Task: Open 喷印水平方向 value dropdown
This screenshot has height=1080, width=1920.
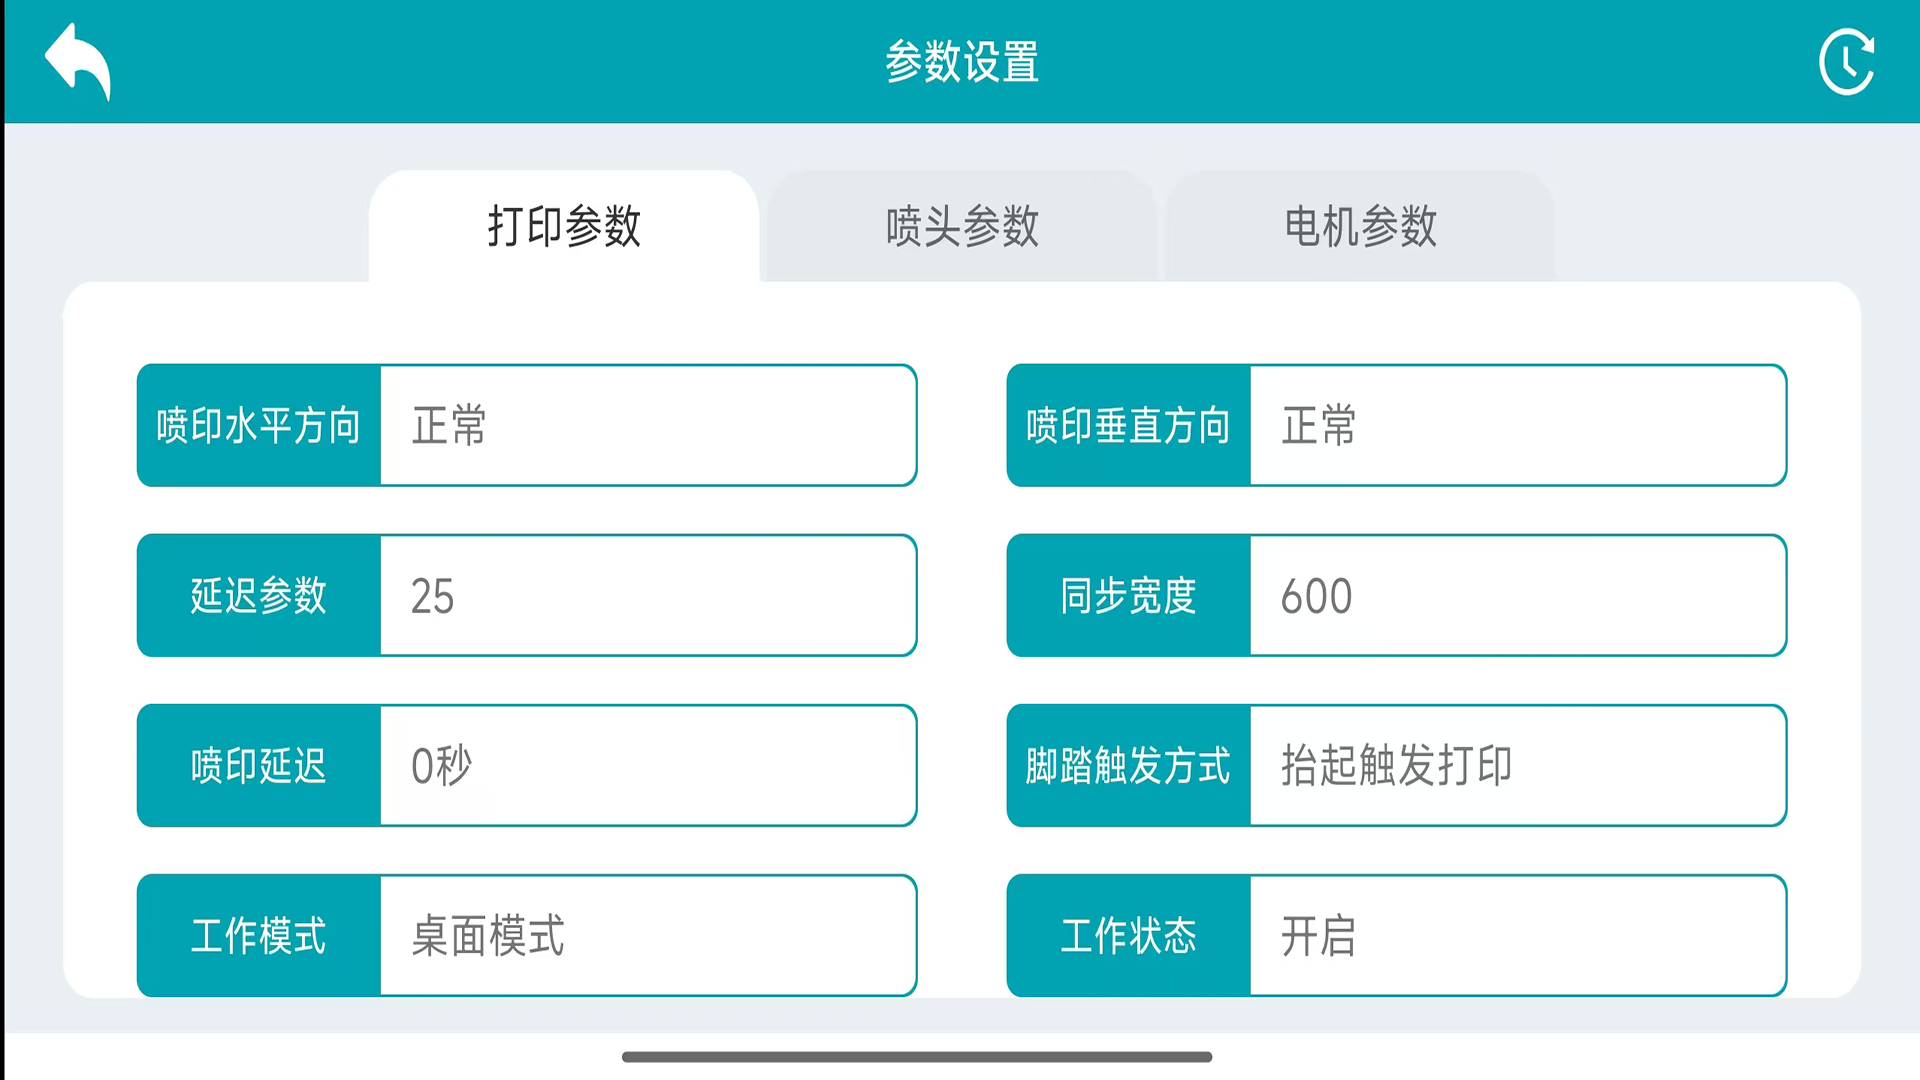Action: coord(648,426)
